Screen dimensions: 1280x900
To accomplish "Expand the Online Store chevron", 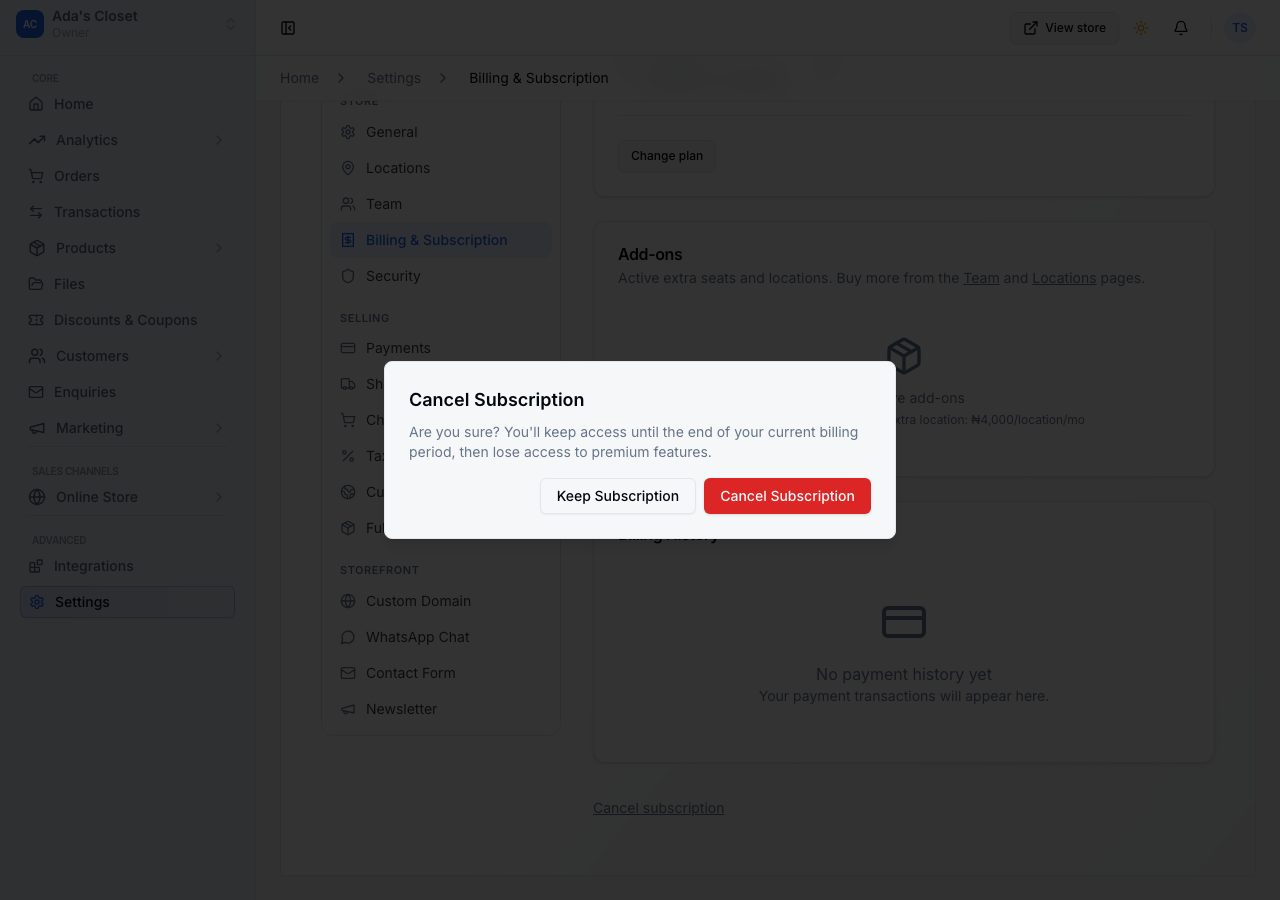I will coord(219,497).
